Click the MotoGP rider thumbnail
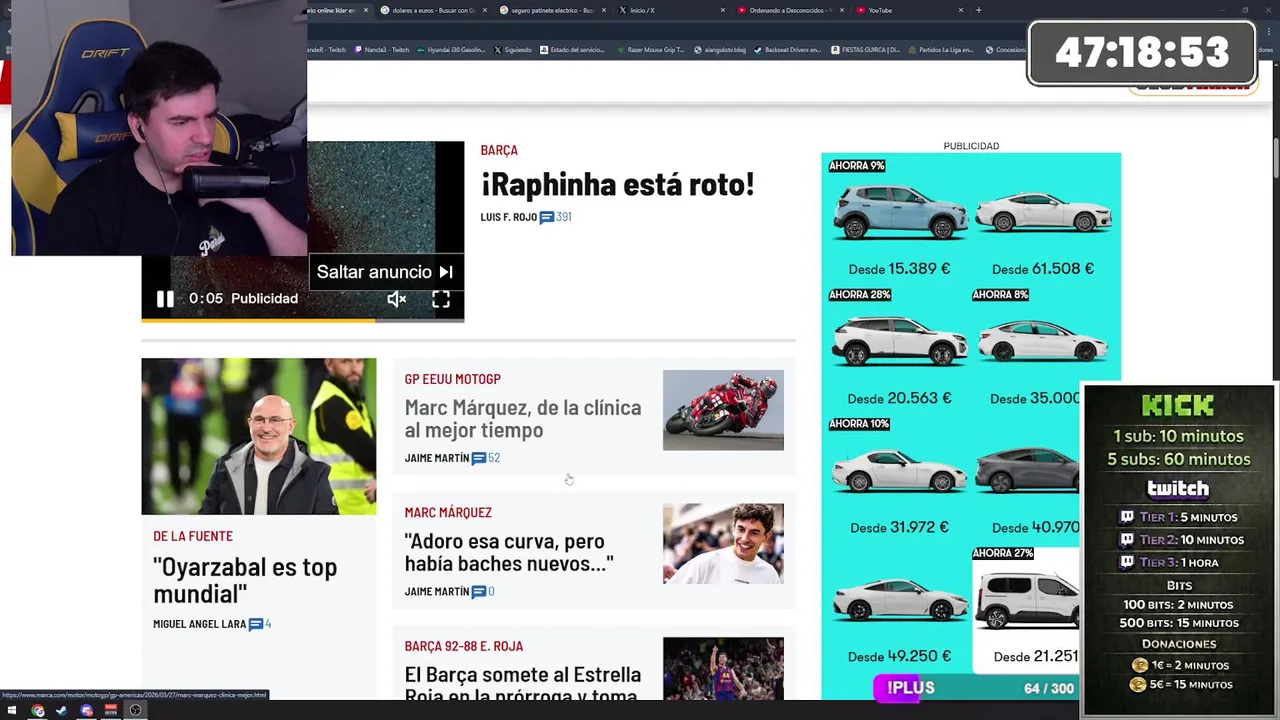This screenshot has width=1280, height=720. (x=723, y=410)
